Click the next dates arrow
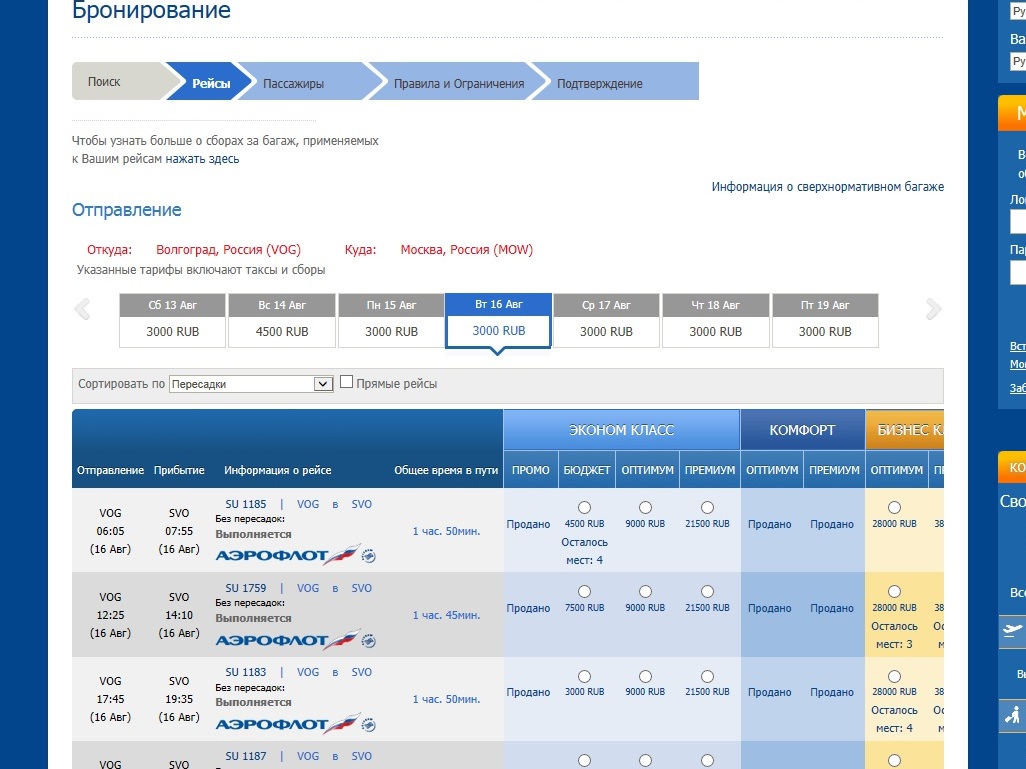1026x769 pixels. (933, 310)
